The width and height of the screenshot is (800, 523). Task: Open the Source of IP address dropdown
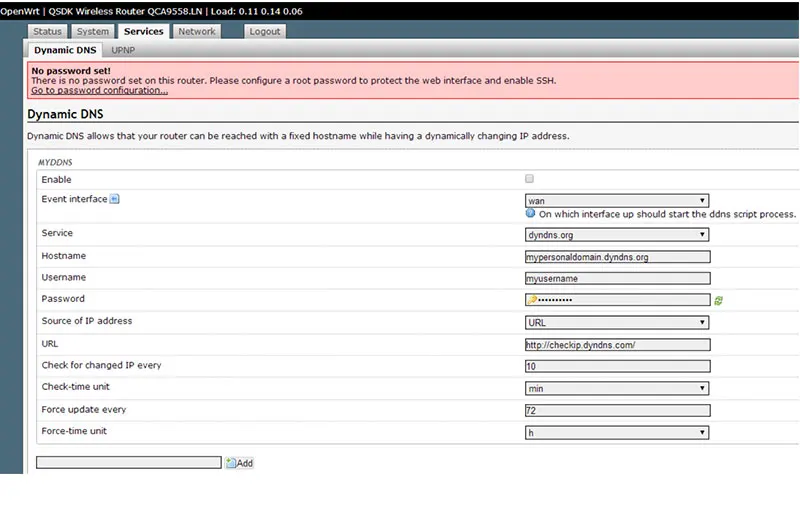617,322
